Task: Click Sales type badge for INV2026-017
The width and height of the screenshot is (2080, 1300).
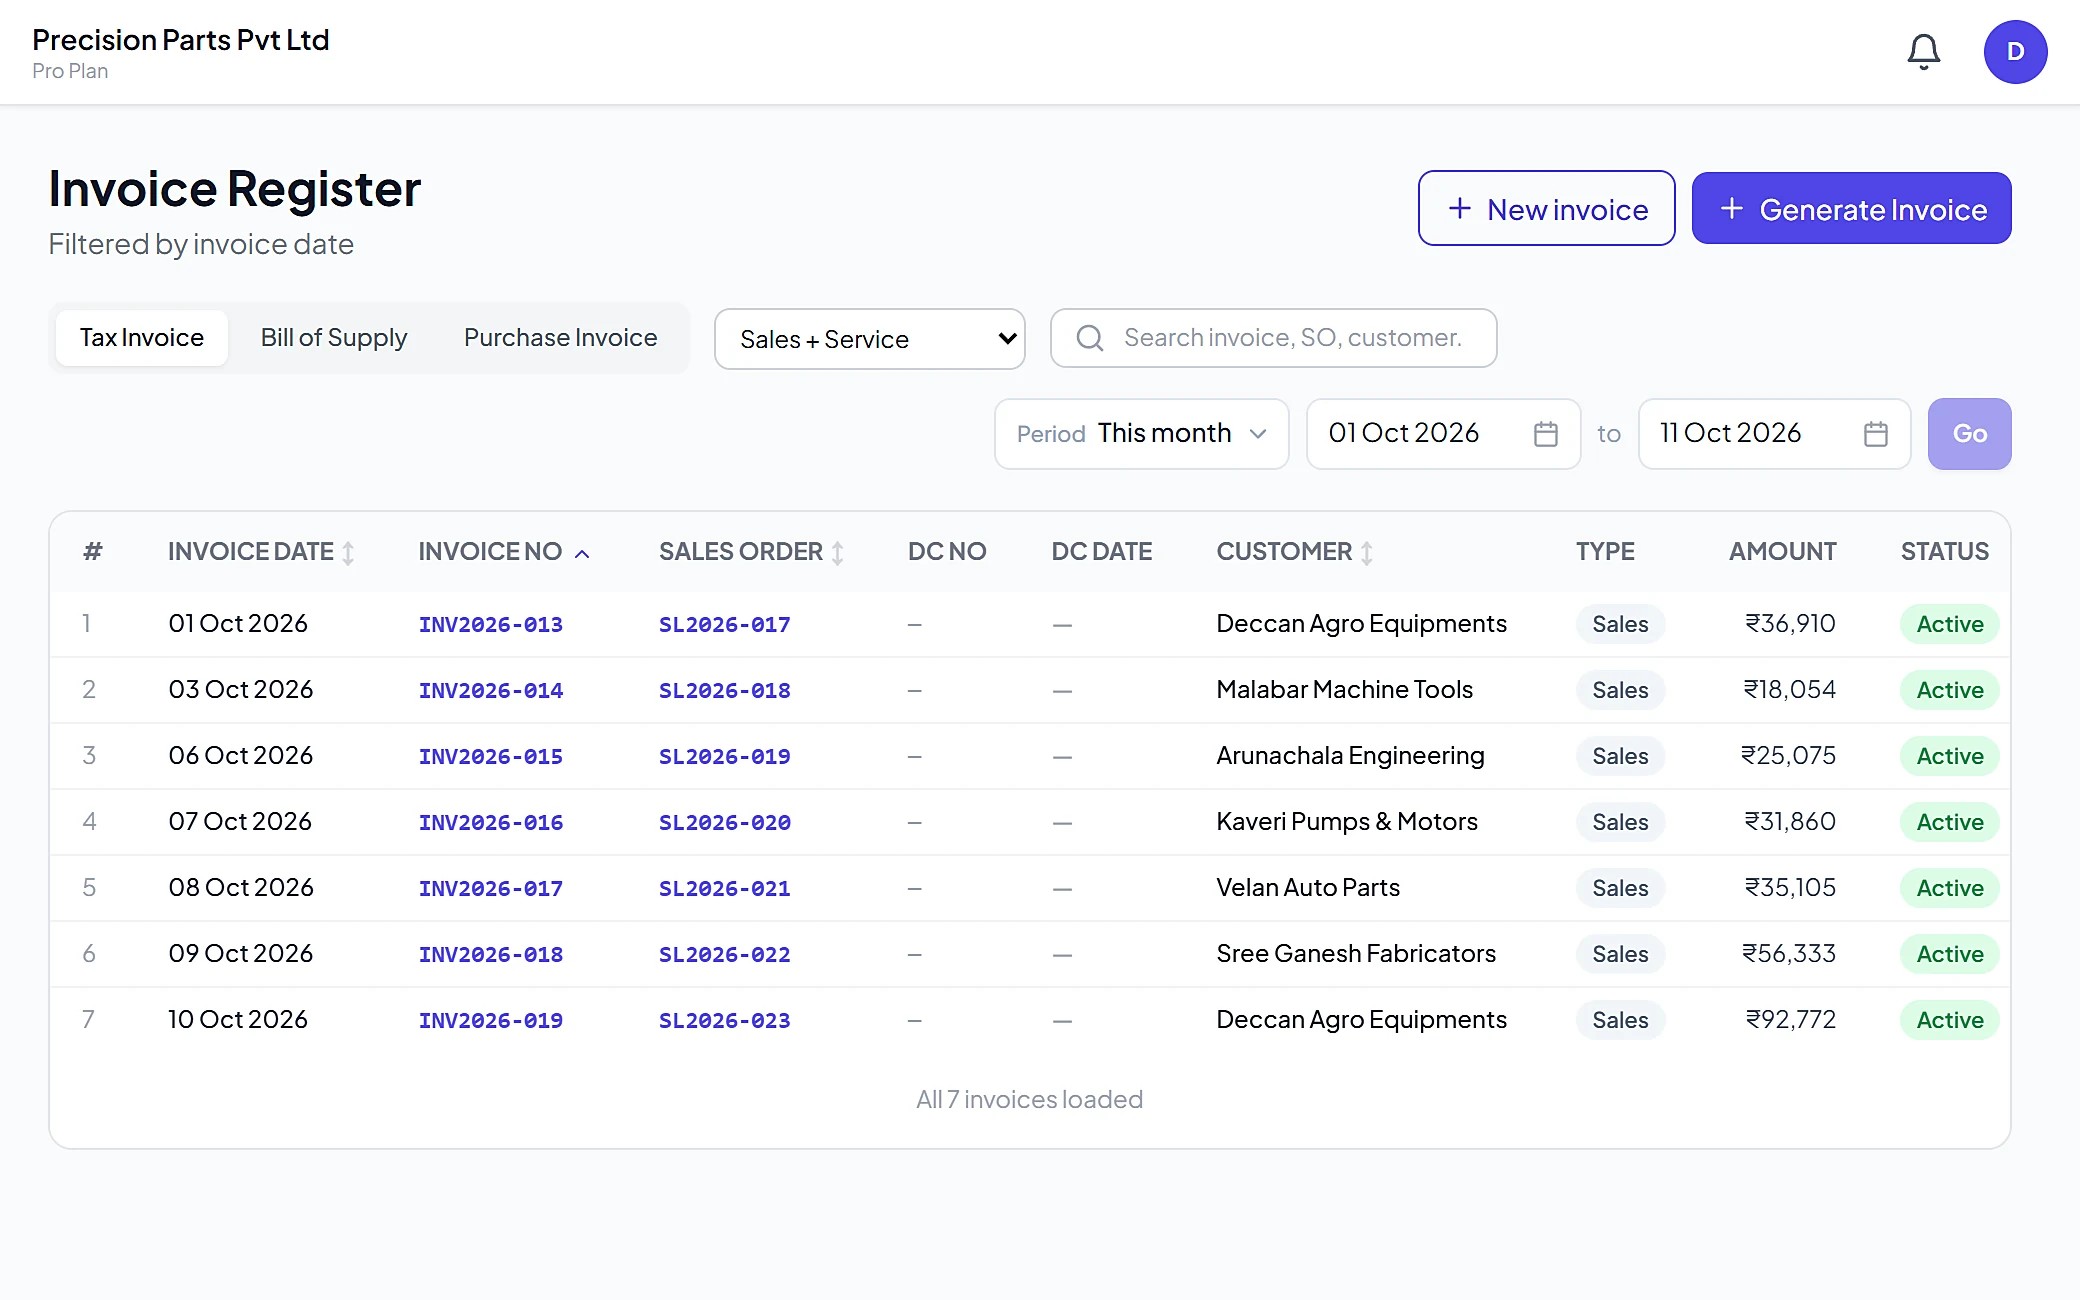Action: [1621, 888]
